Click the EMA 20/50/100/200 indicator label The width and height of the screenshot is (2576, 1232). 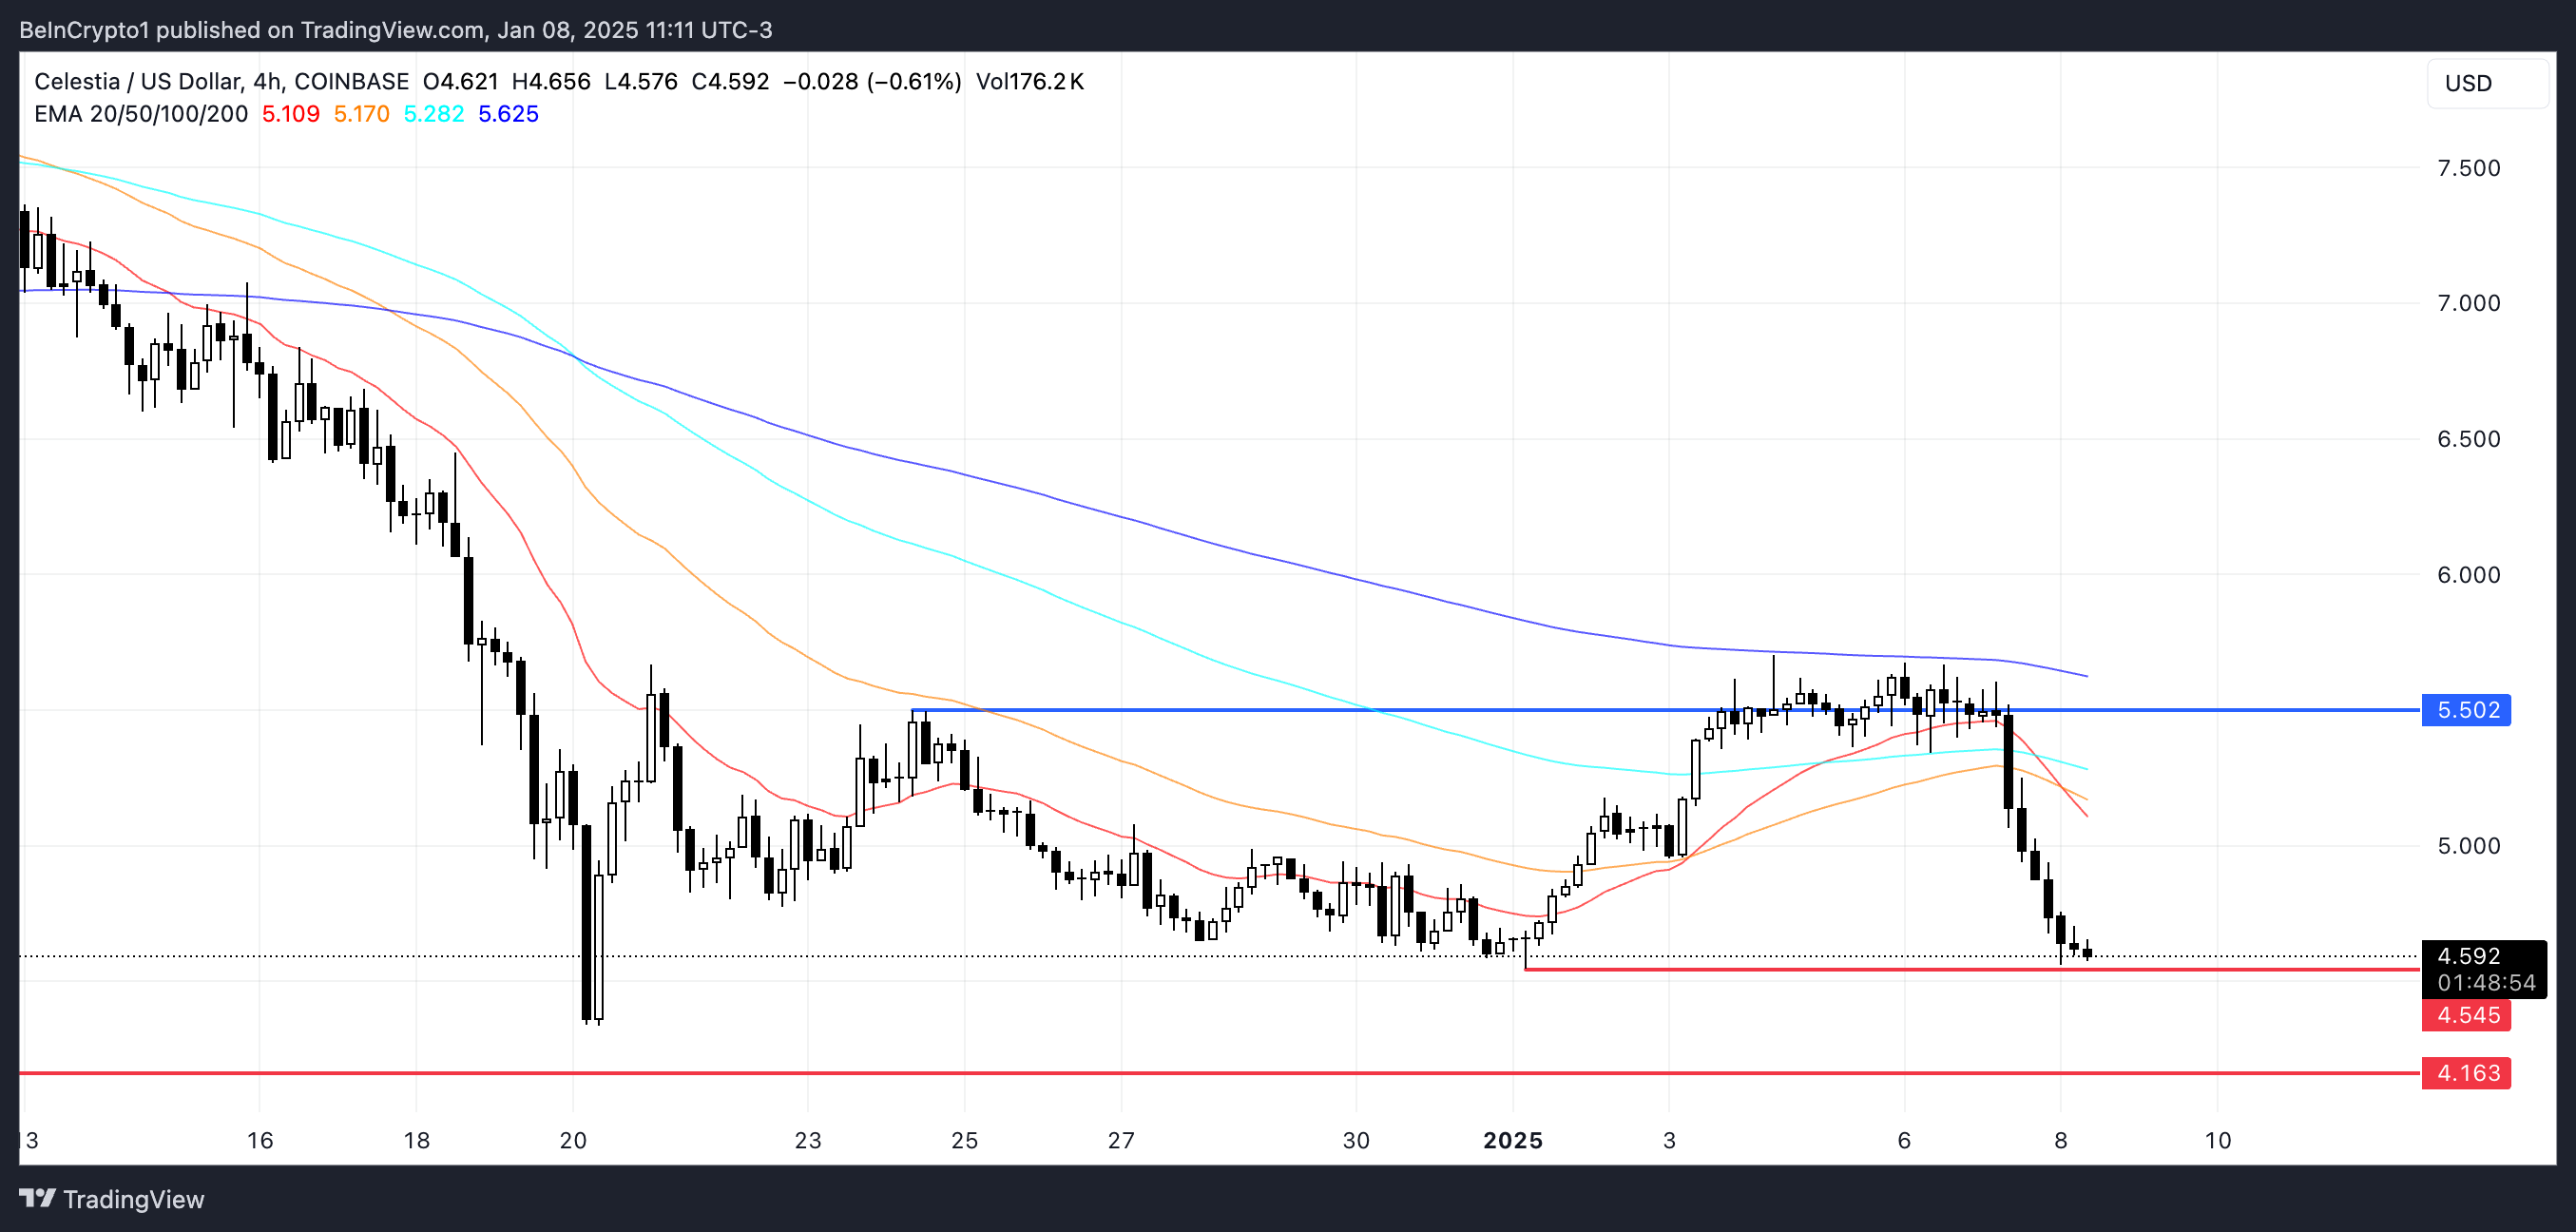pyautogui.click(x=140, y=114)
